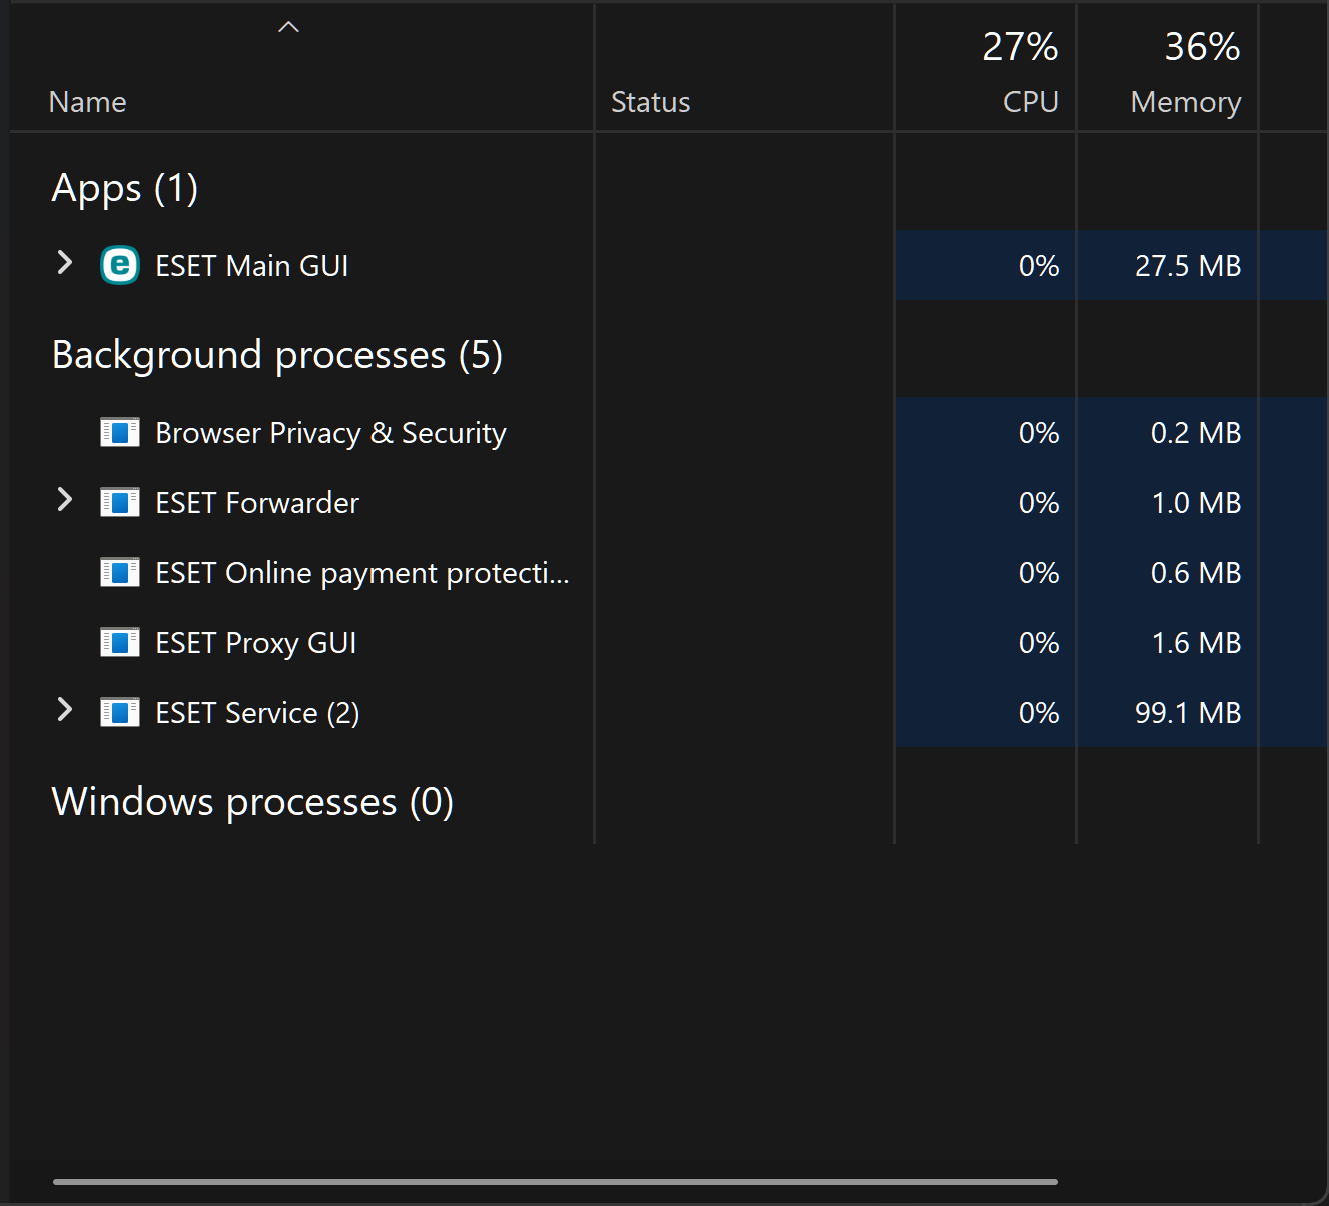Click the horizontal scrollbar at the bottom
1329x1206 pixels.
tap(555, 1182)
